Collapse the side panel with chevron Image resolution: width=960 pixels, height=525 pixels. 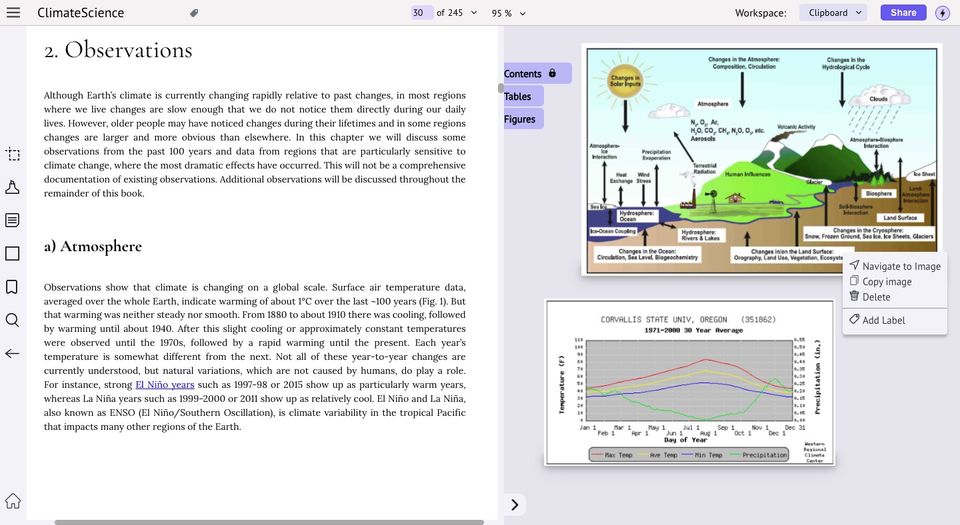515,505
